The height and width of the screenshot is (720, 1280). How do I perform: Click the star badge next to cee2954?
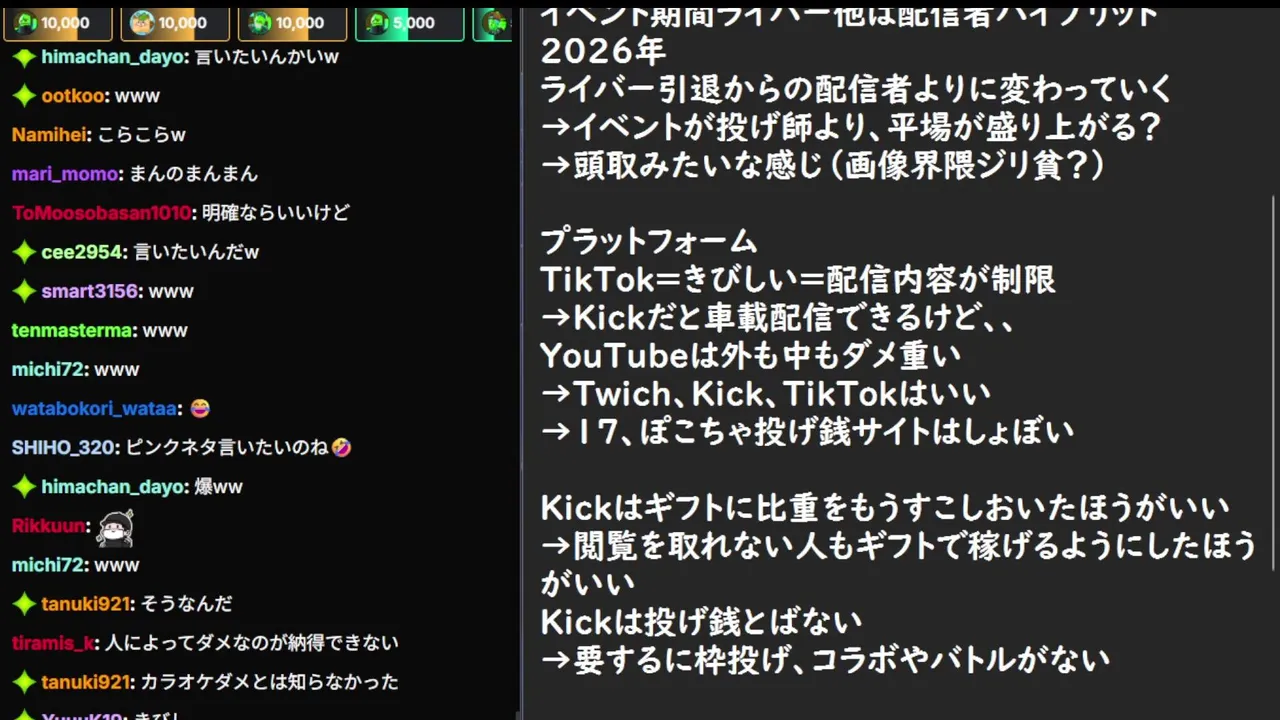tap(24, 252)
